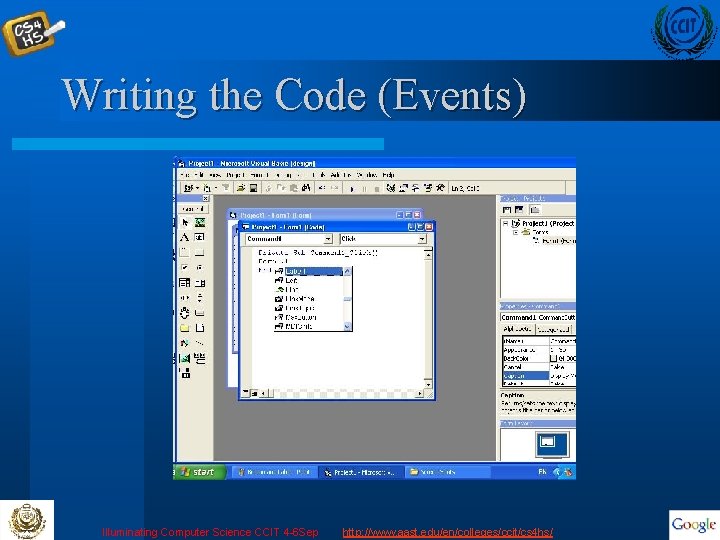
Task: Open the Object Browser toolbar icon
Action: (x=428, y=188)
